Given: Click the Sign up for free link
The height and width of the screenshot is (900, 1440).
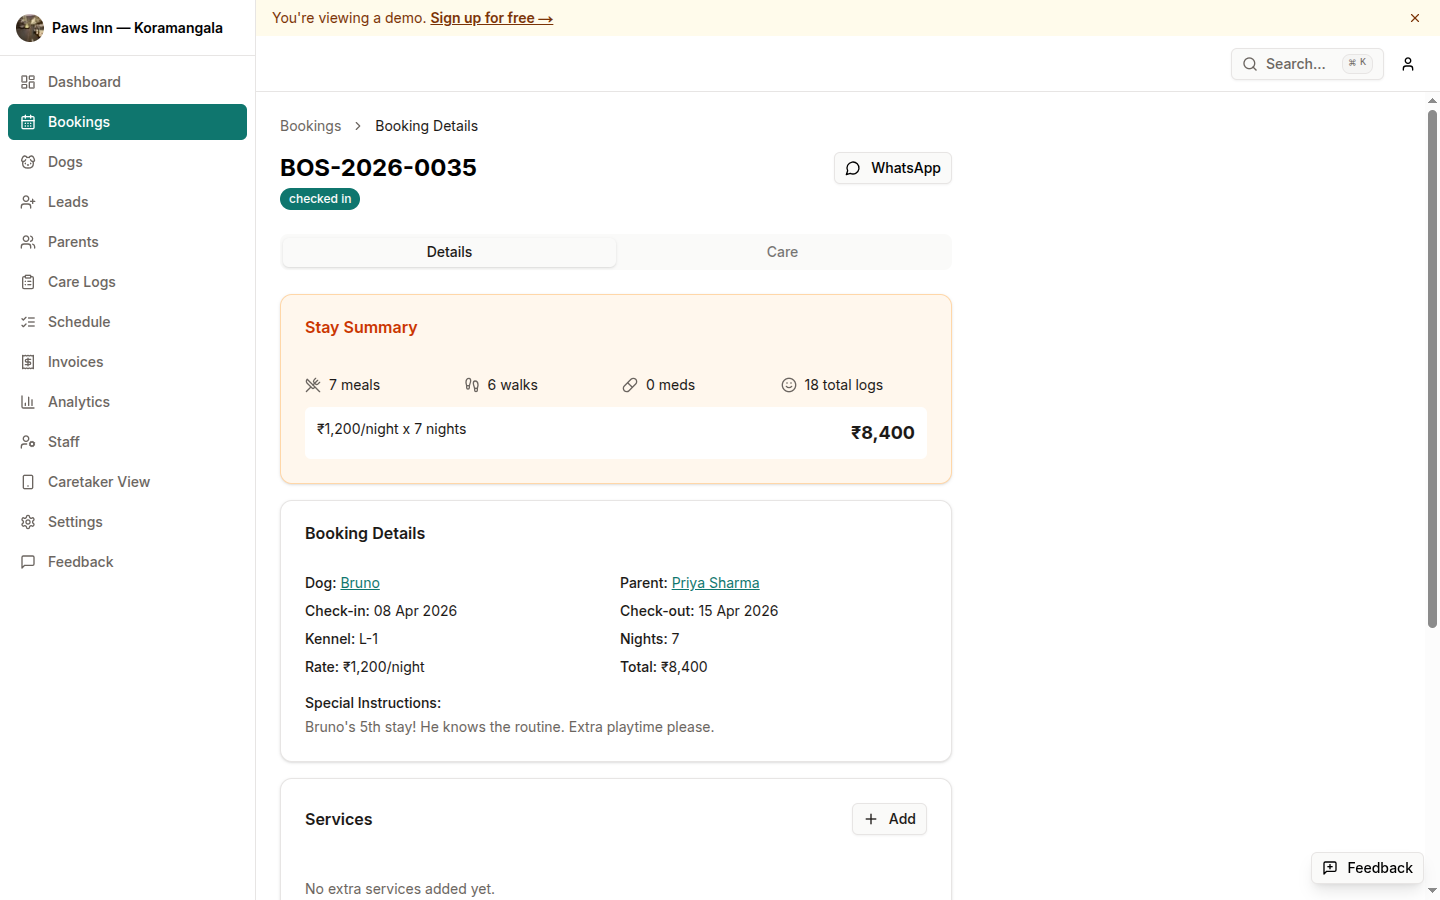Looking at the screenshot, I should [x=491, y=18].
